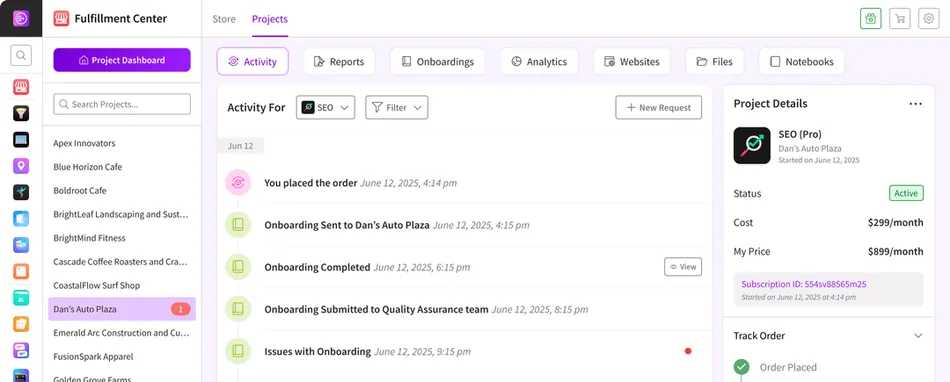This screenshot has width=950, height=382.
Task: Open the Filter dropdown
Action: click(396, 108)
